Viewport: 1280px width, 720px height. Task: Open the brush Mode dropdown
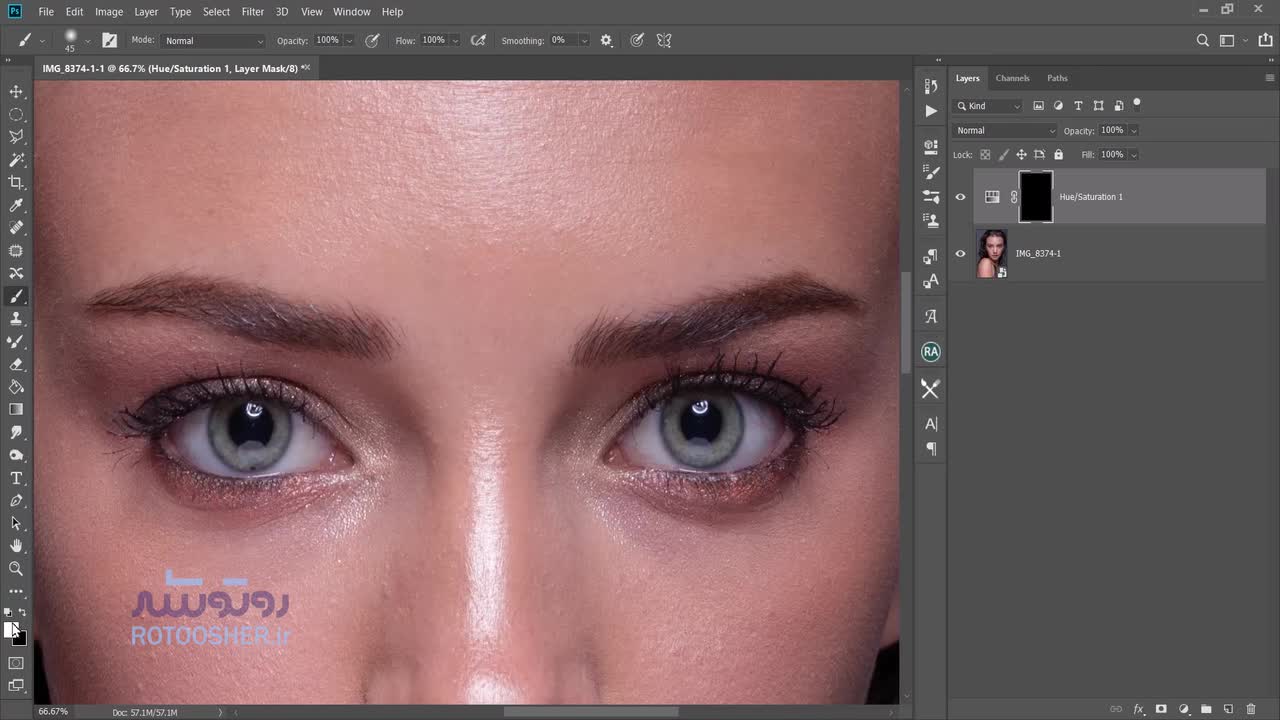pyautogui.click(x=213, y=41)
